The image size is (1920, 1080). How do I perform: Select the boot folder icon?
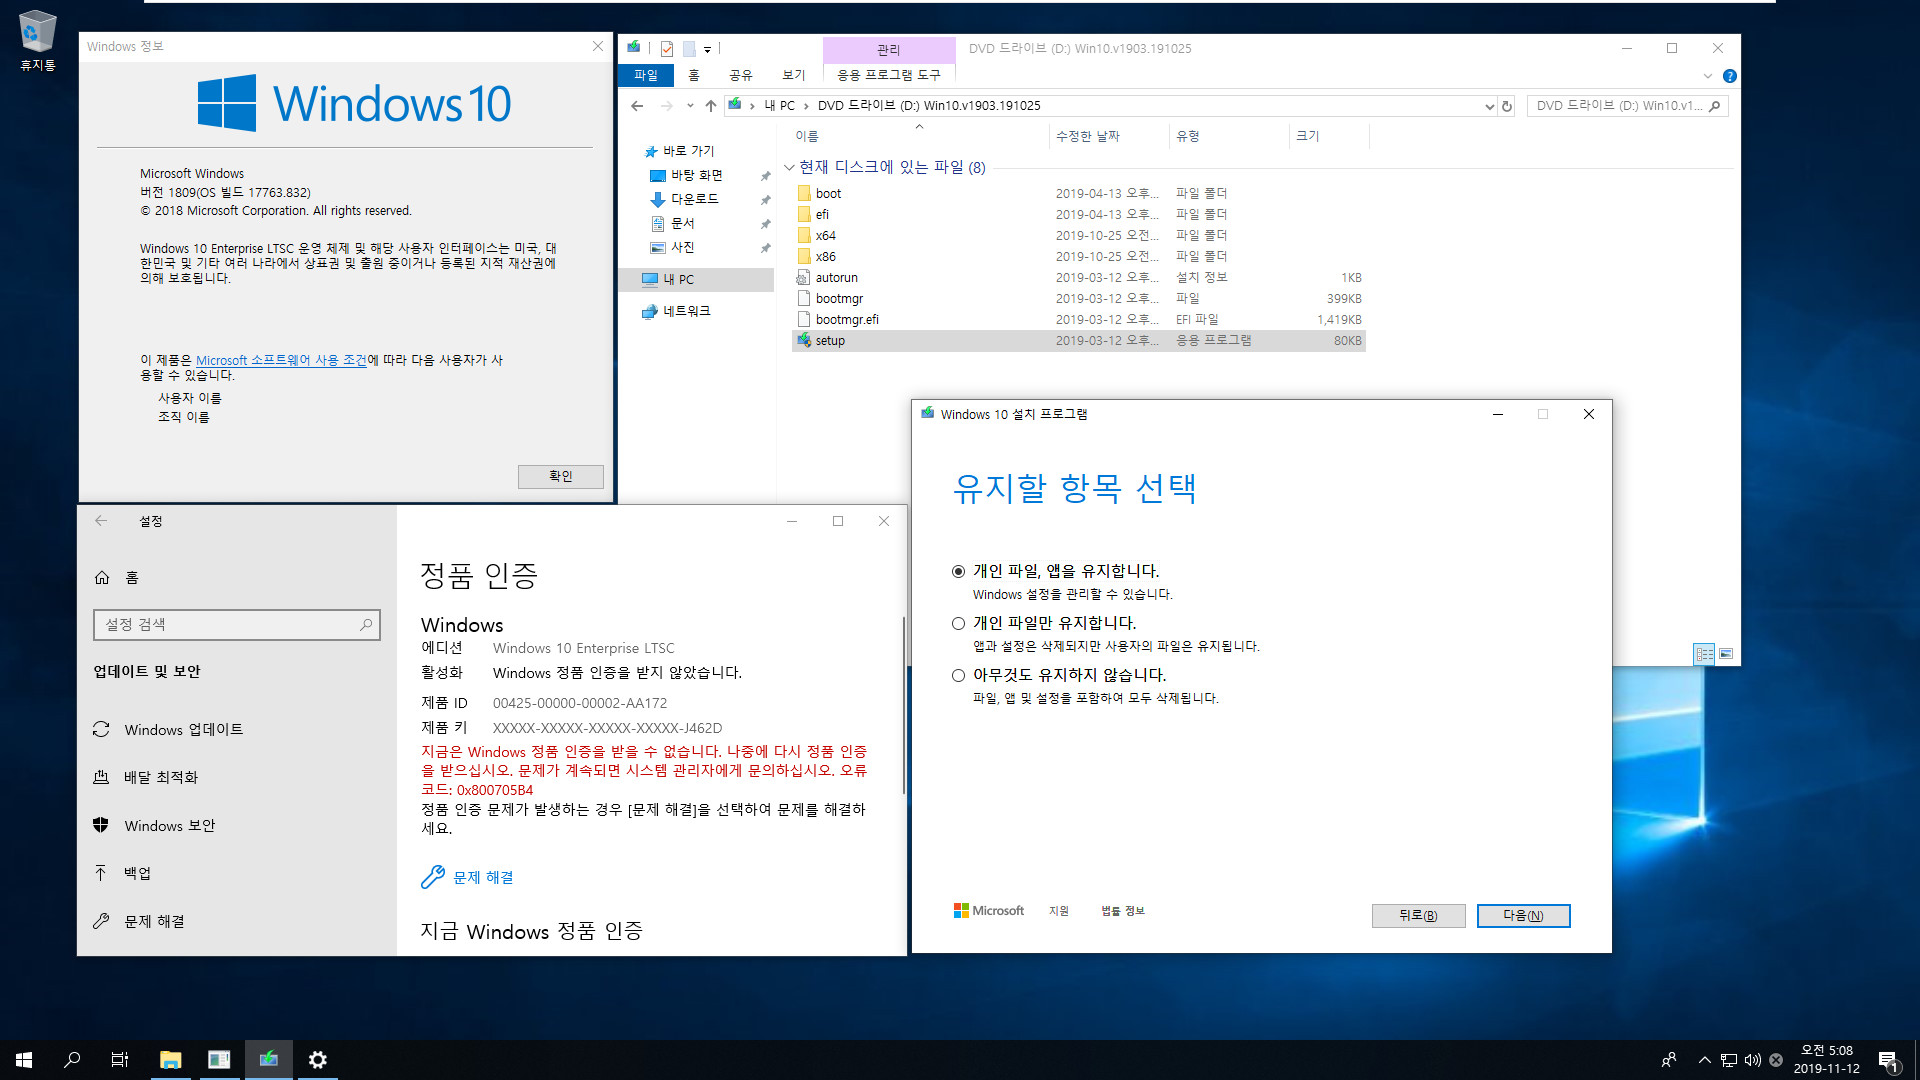tap(804, 193)
